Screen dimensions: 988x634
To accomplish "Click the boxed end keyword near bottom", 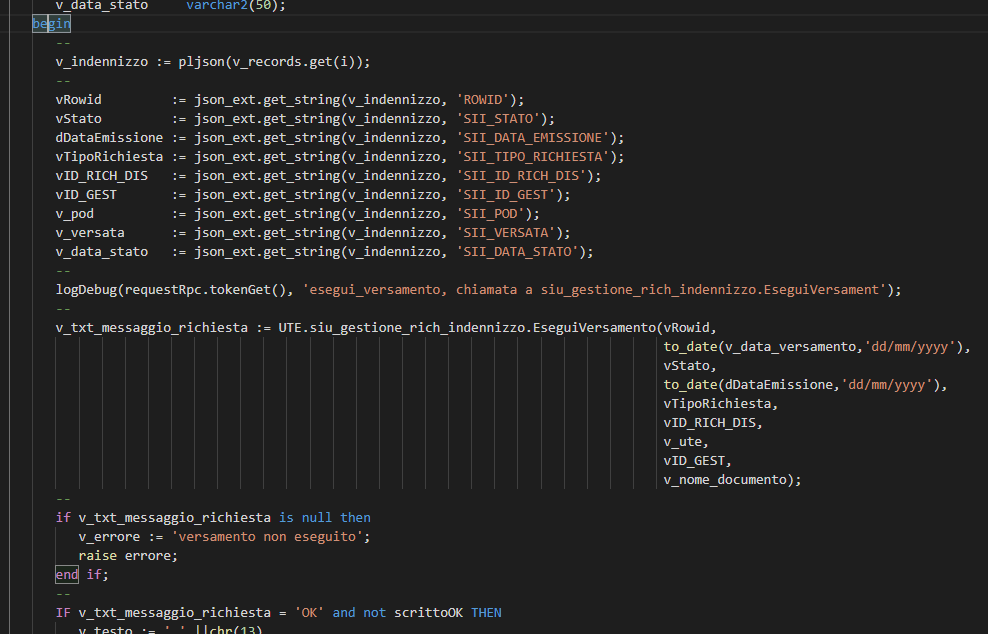I will 66,574.
